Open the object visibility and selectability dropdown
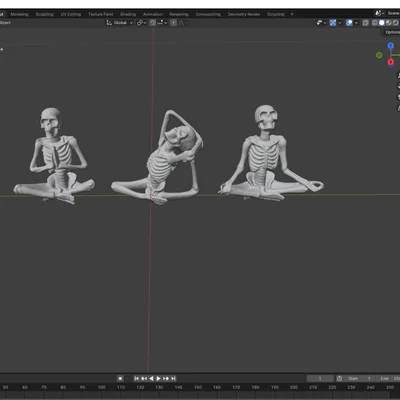400x400 pixels. (321, 23)
